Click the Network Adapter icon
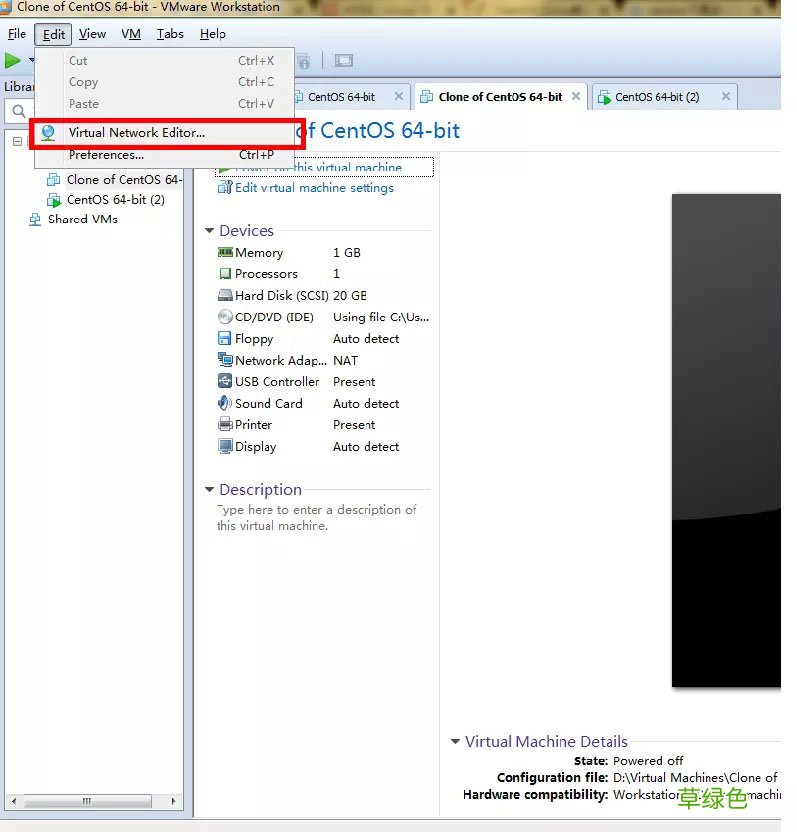 click(225, 360)
